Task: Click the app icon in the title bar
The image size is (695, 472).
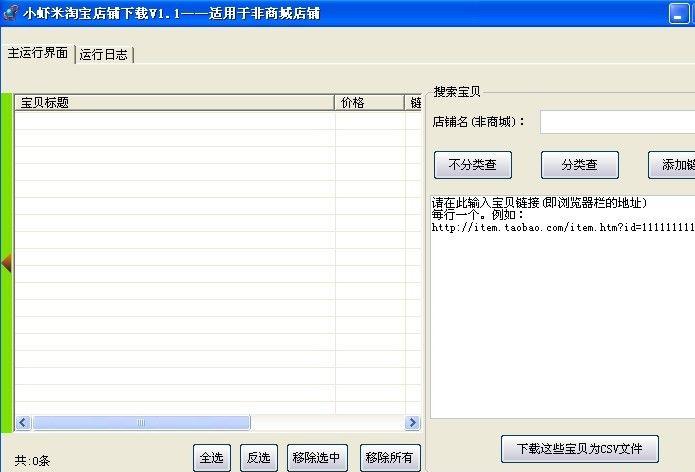Action: [10, 12]
